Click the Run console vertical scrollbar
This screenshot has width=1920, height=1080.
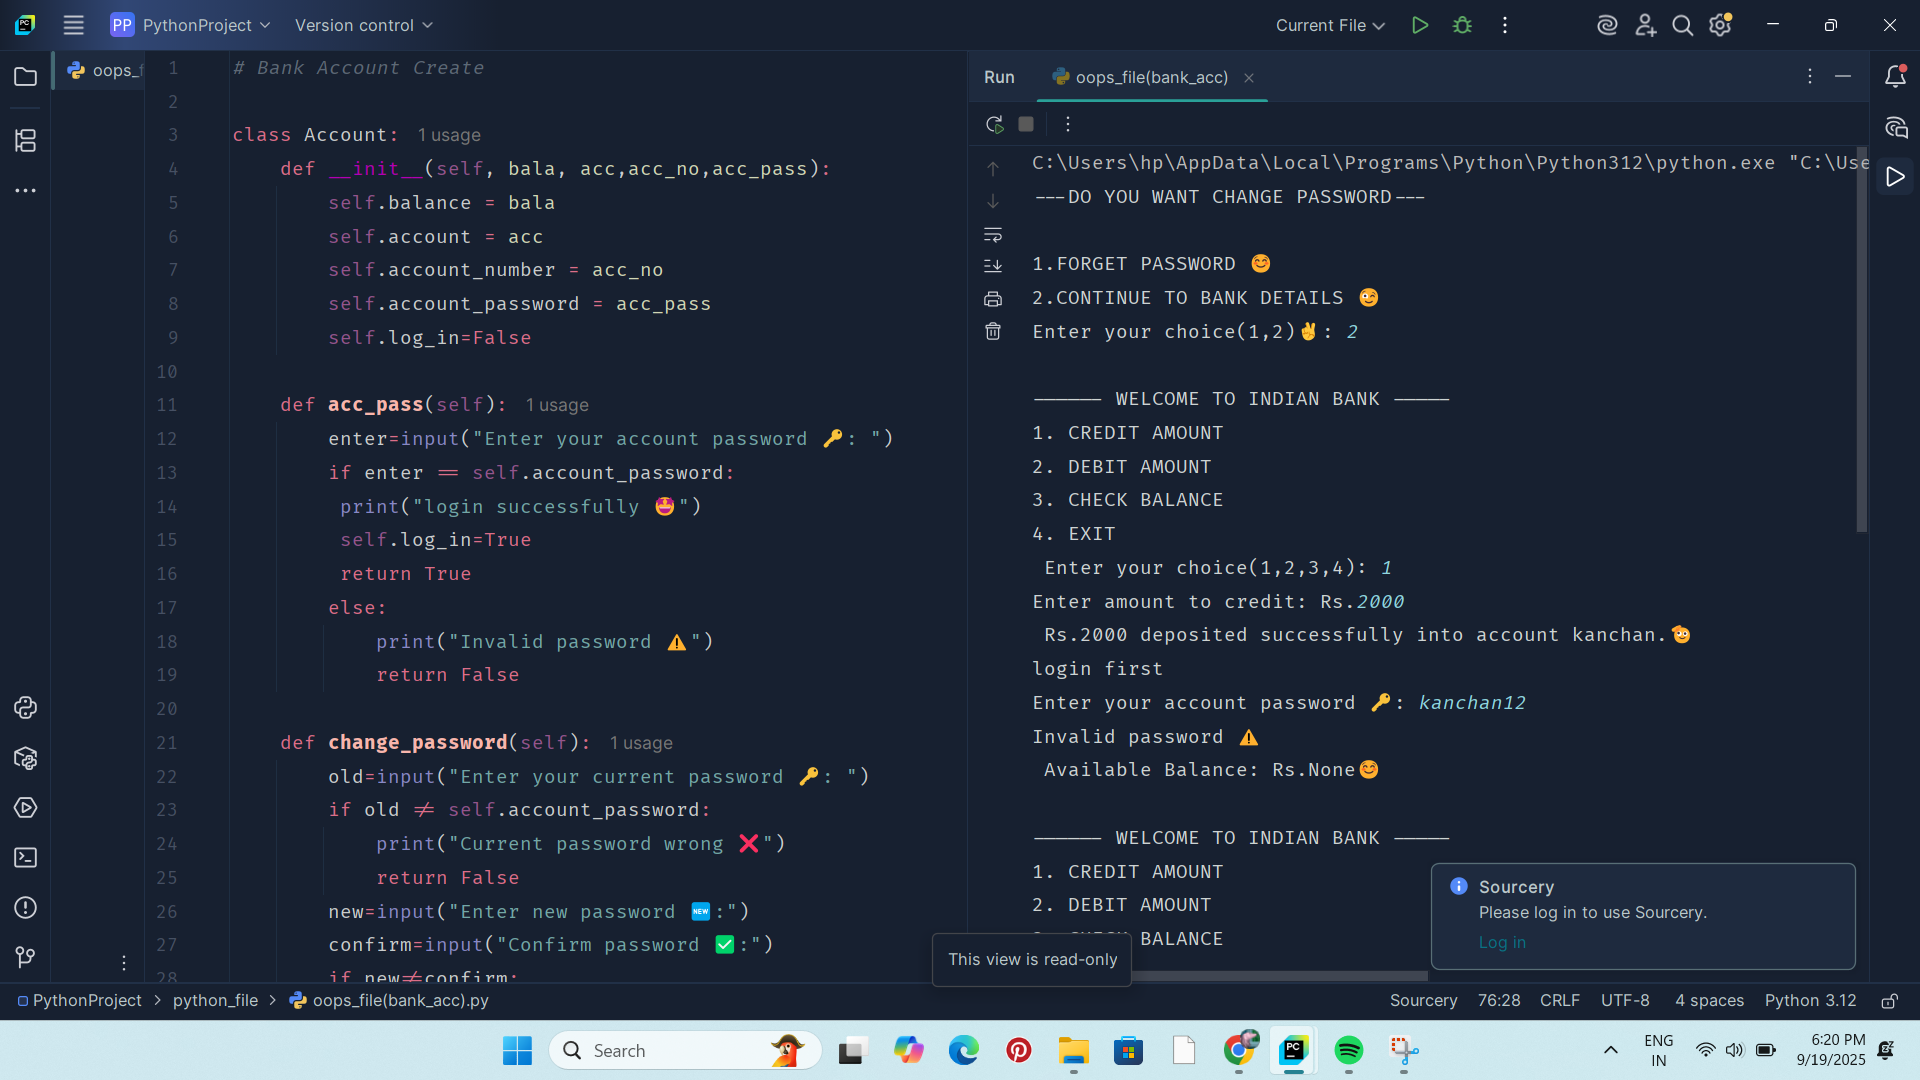pyautogui.click(x=1861, y=340)
